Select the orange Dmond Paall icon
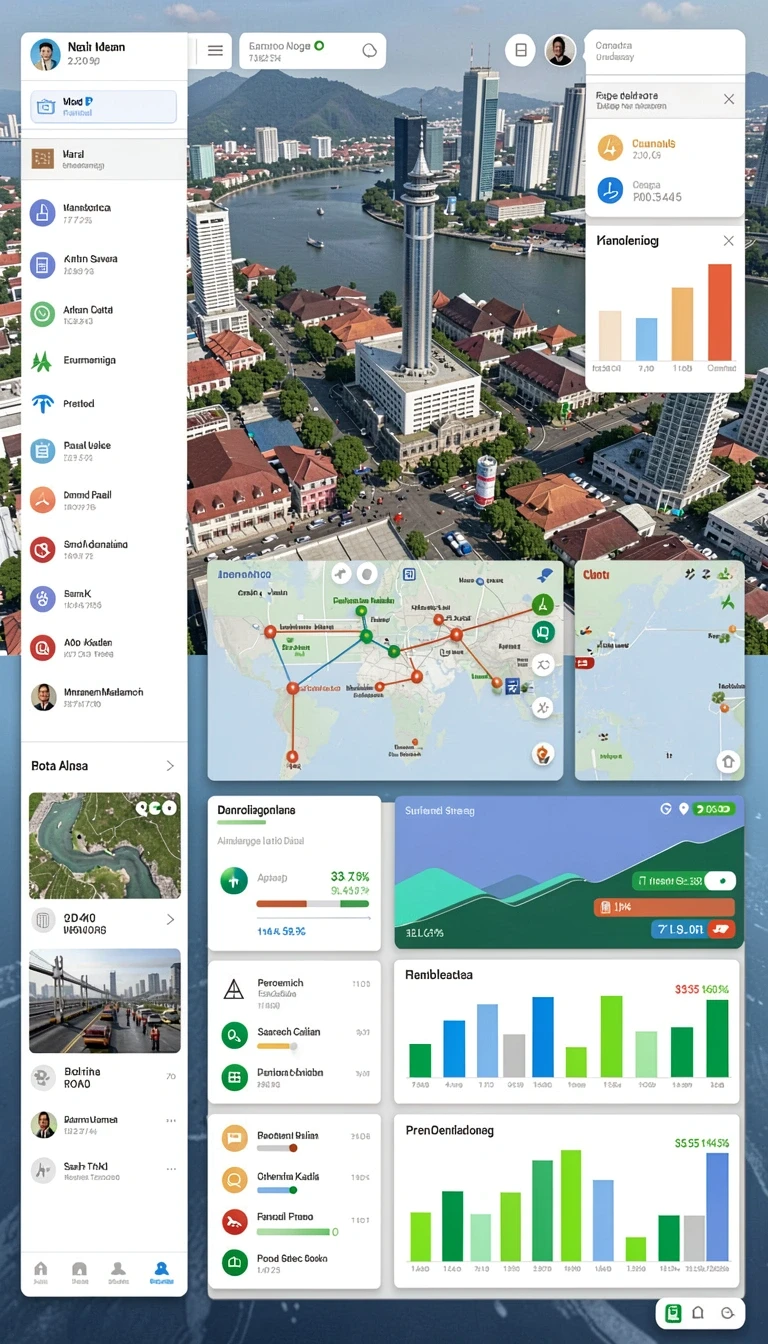The image size is (768, 1344). point(42,500)
